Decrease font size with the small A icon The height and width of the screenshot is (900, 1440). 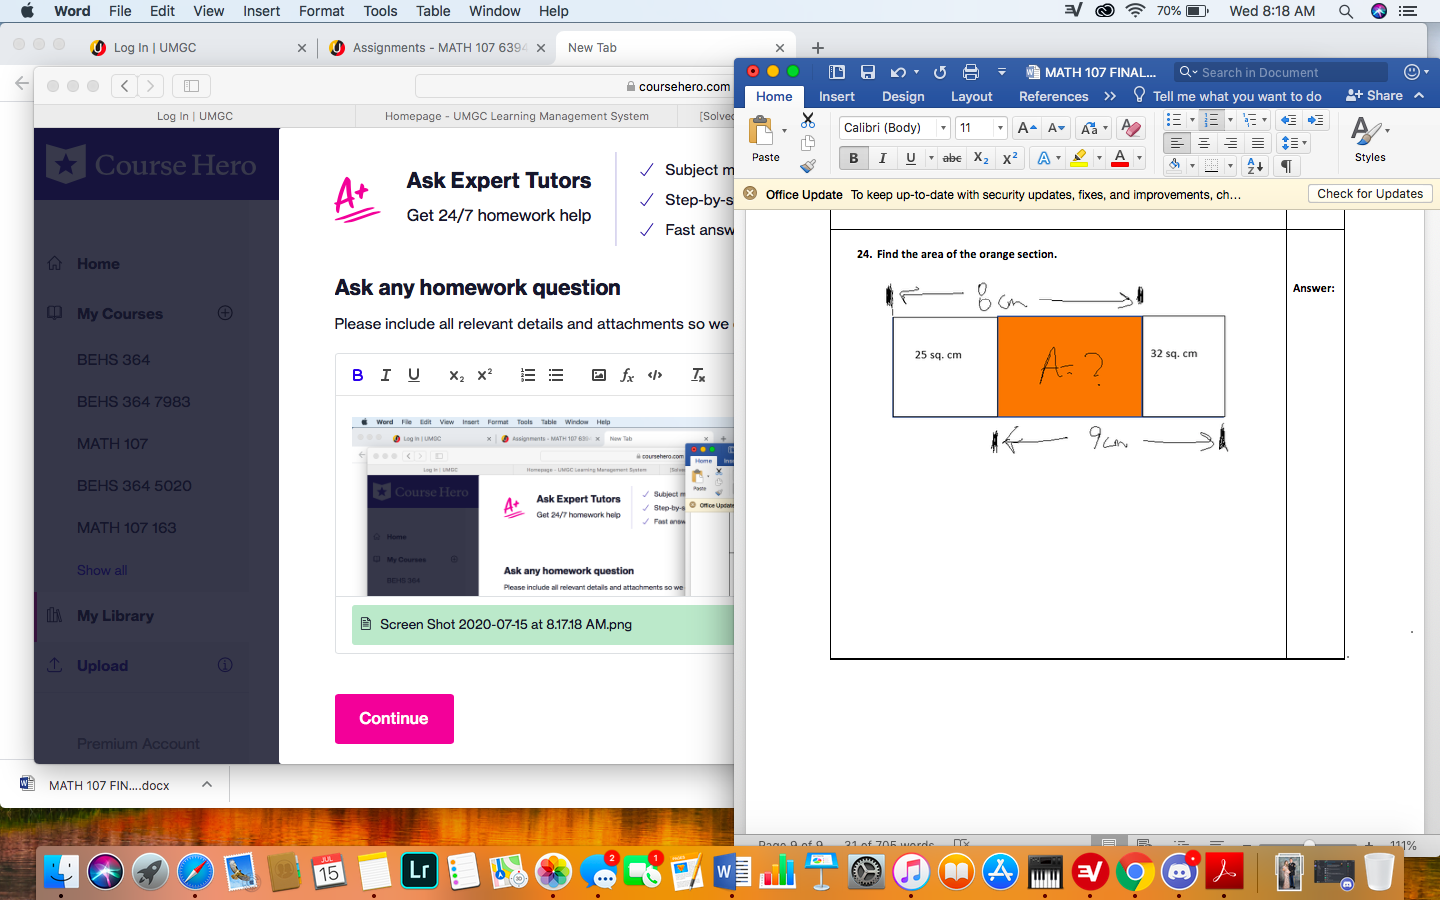tap(1056, 128)
